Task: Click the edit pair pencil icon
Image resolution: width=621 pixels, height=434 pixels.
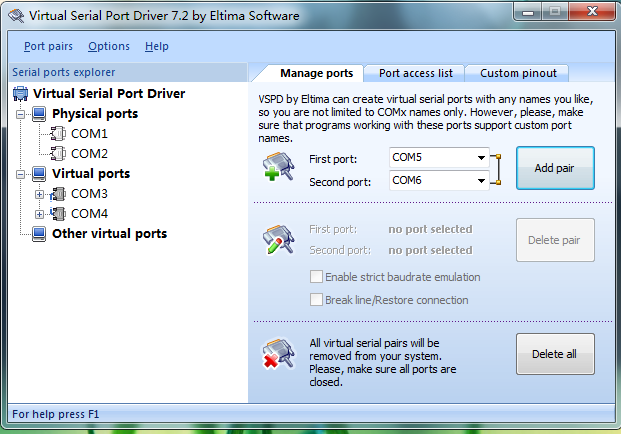Action: [279, 240]
